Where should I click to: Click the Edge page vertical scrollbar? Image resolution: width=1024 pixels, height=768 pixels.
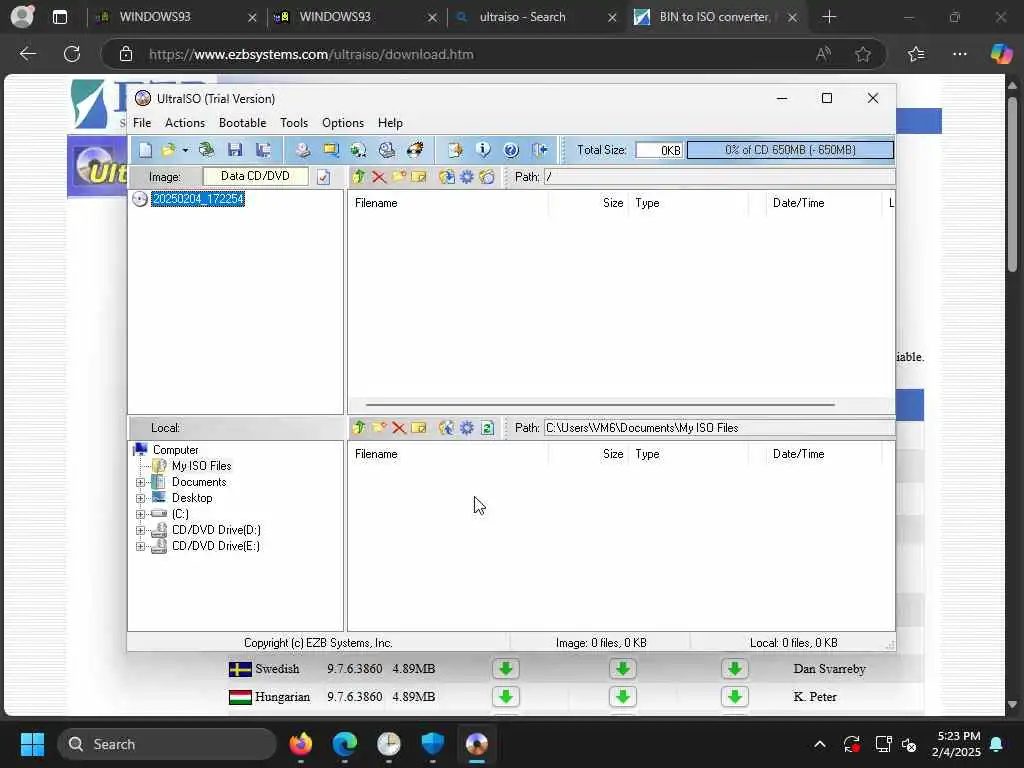1012,184
